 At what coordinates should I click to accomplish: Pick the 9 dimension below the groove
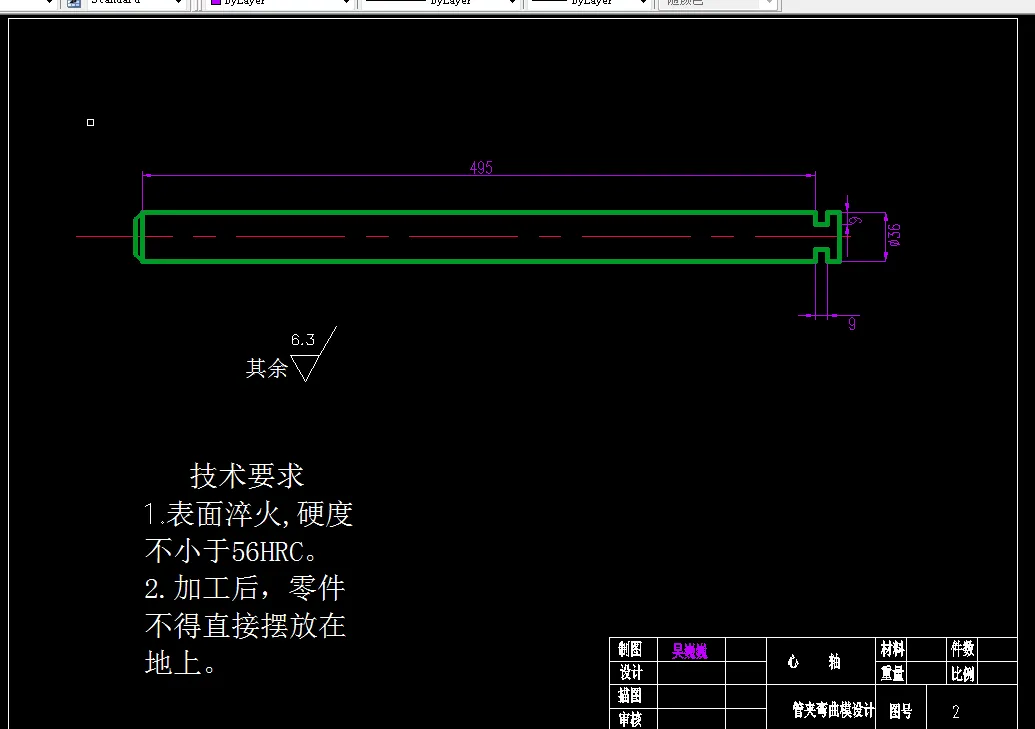pos(852,324)
